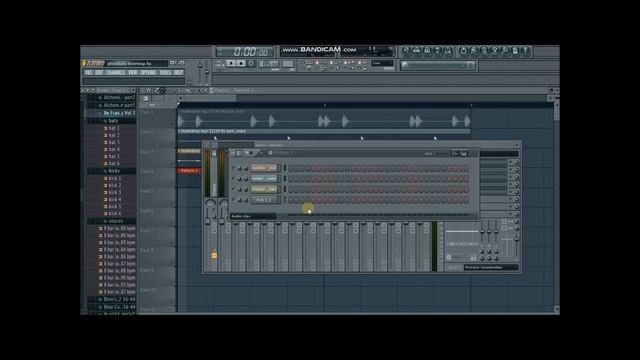Click the question mark help icon

tap(526, 51)
